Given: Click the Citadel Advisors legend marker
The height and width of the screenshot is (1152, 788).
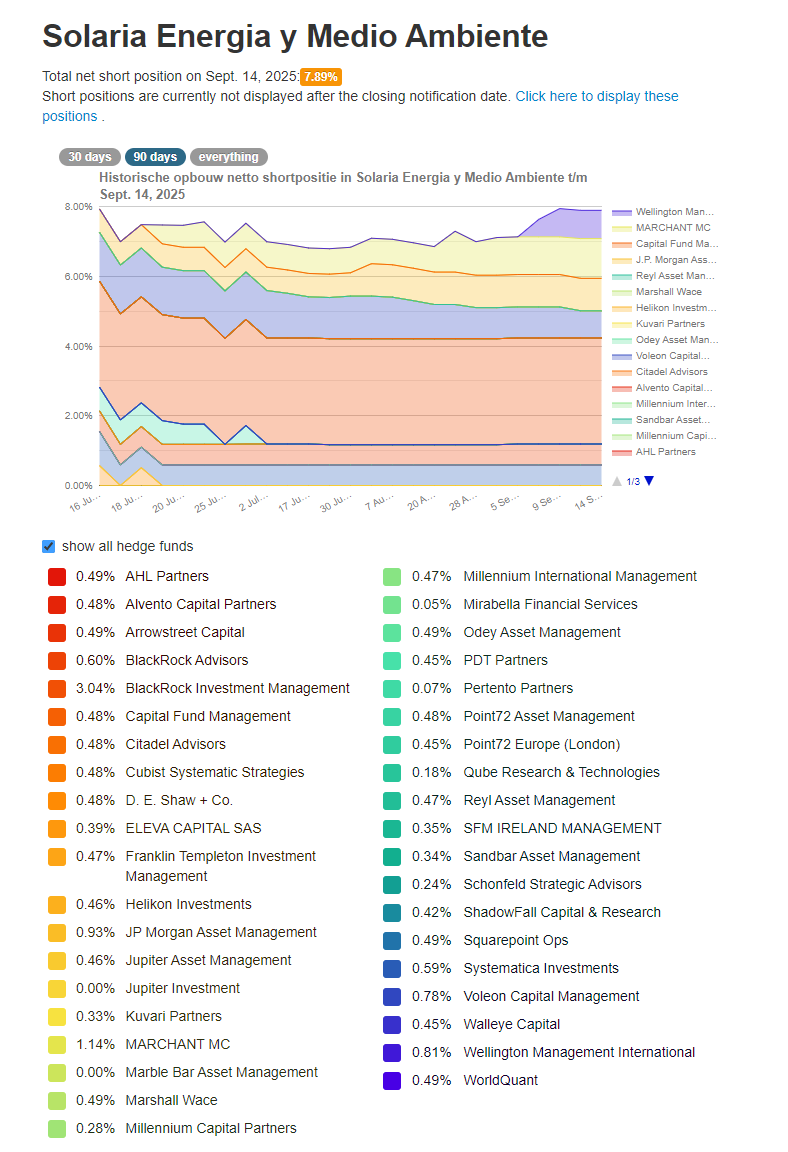Looking at the screenshot, I should 621,372.
